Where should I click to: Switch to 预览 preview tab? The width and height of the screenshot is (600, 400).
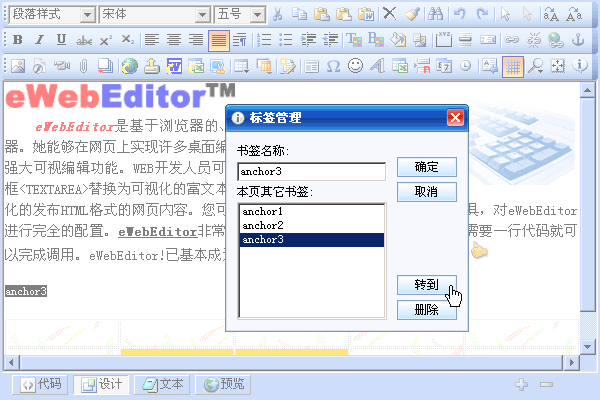point(223,384)
